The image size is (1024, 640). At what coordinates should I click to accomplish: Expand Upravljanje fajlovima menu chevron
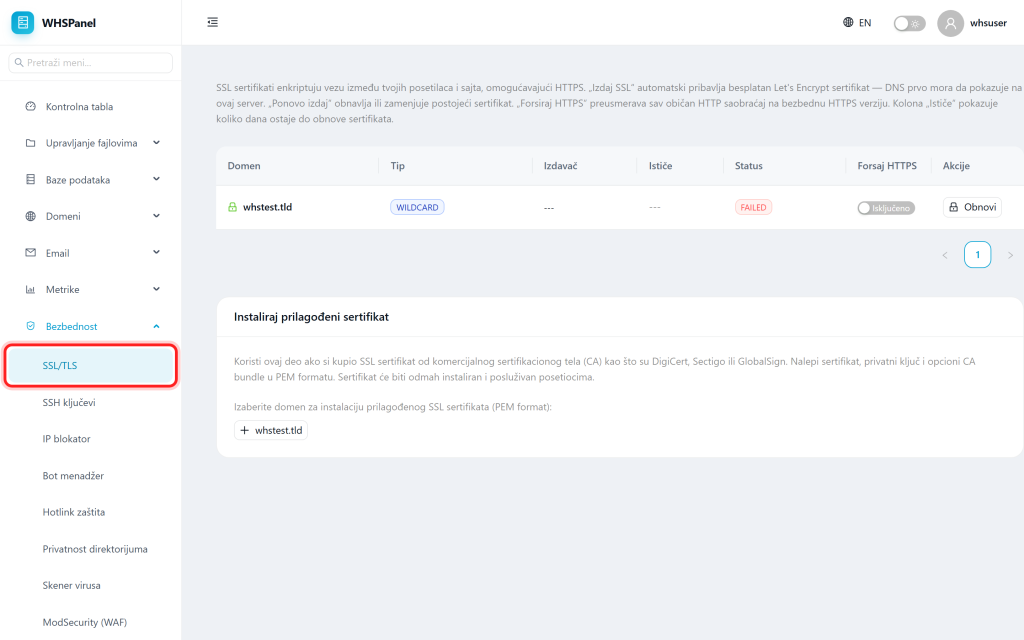point(156,142)
